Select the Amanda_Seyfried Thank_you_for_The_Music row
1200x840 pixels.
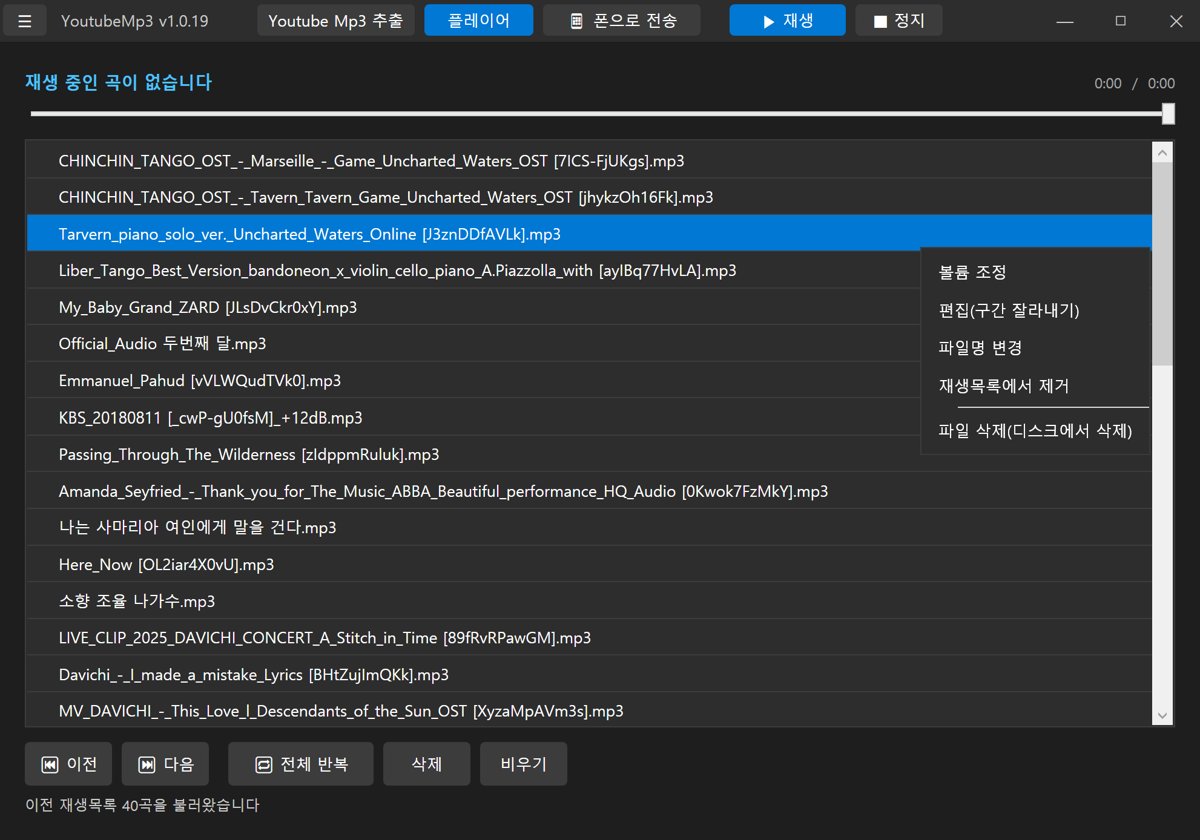pos(589,491)
